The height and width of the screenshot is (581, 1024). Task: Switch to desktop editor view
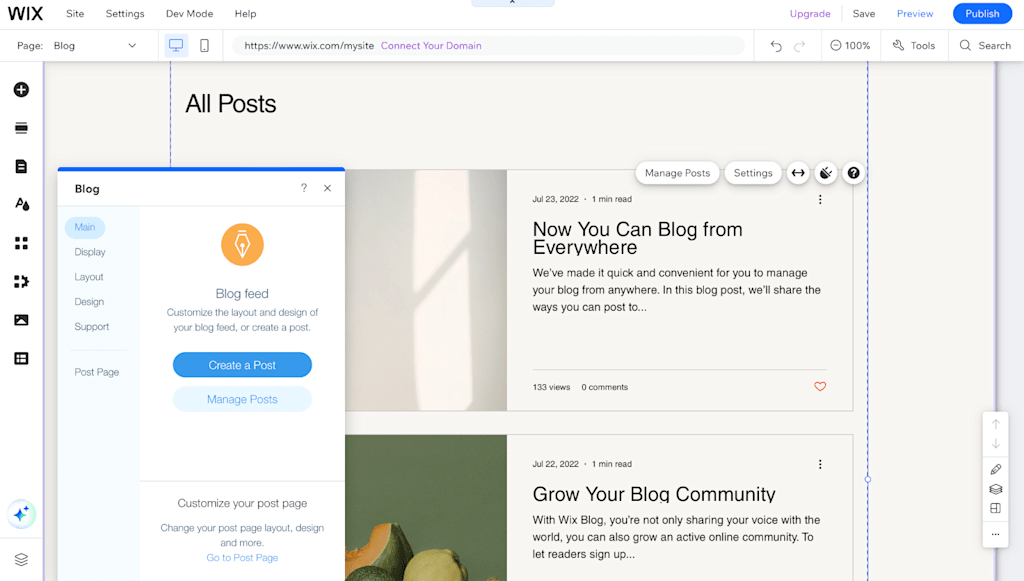click(177, 45)
